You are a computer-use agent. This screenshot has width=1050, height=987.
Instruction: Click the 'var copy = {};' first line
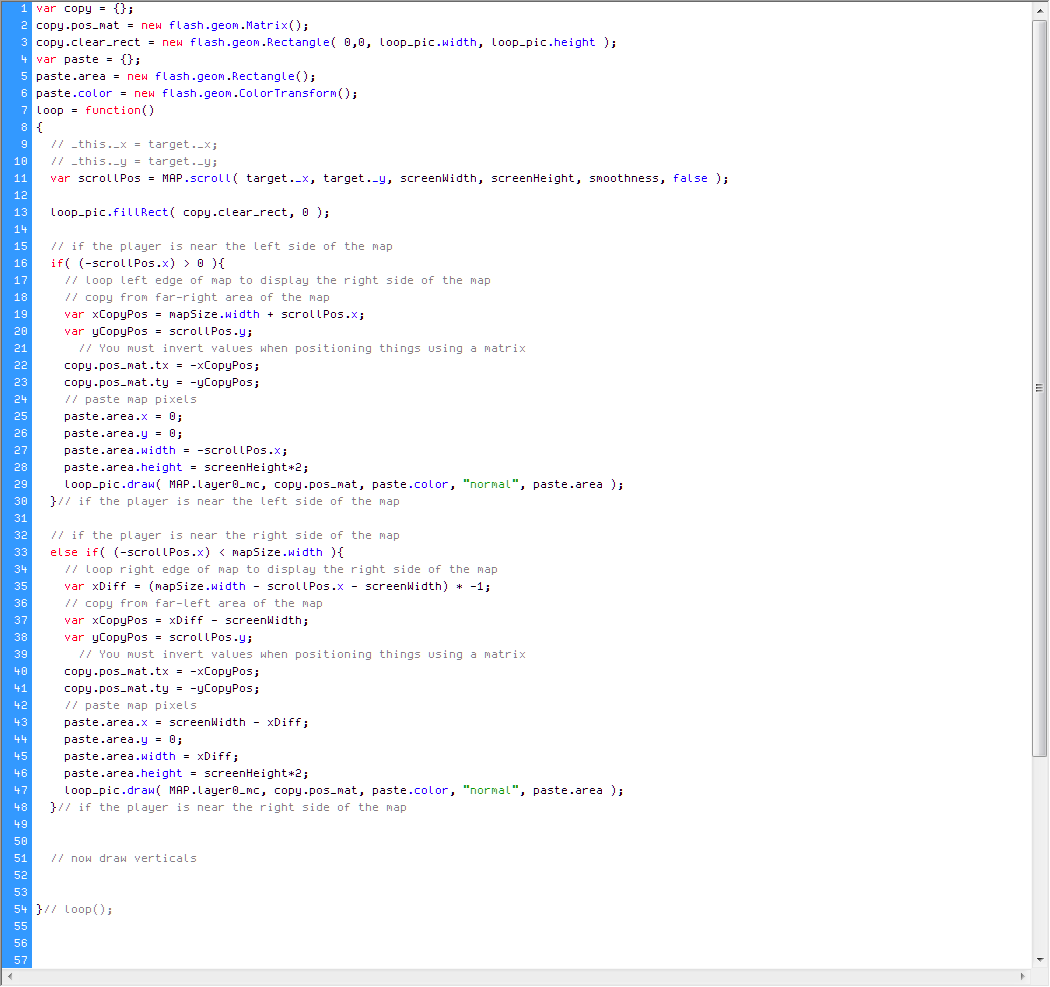coord(84,8)
